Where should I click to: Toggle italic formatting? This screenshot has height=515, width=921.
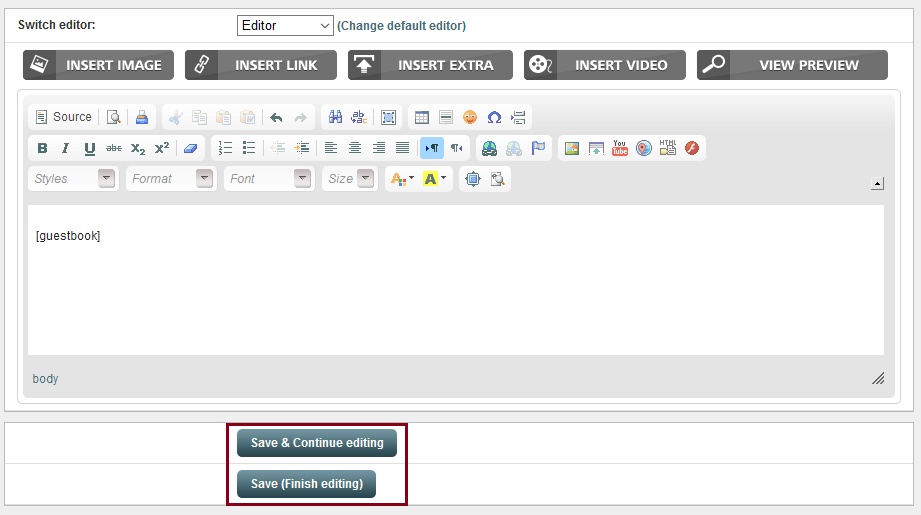66,148
